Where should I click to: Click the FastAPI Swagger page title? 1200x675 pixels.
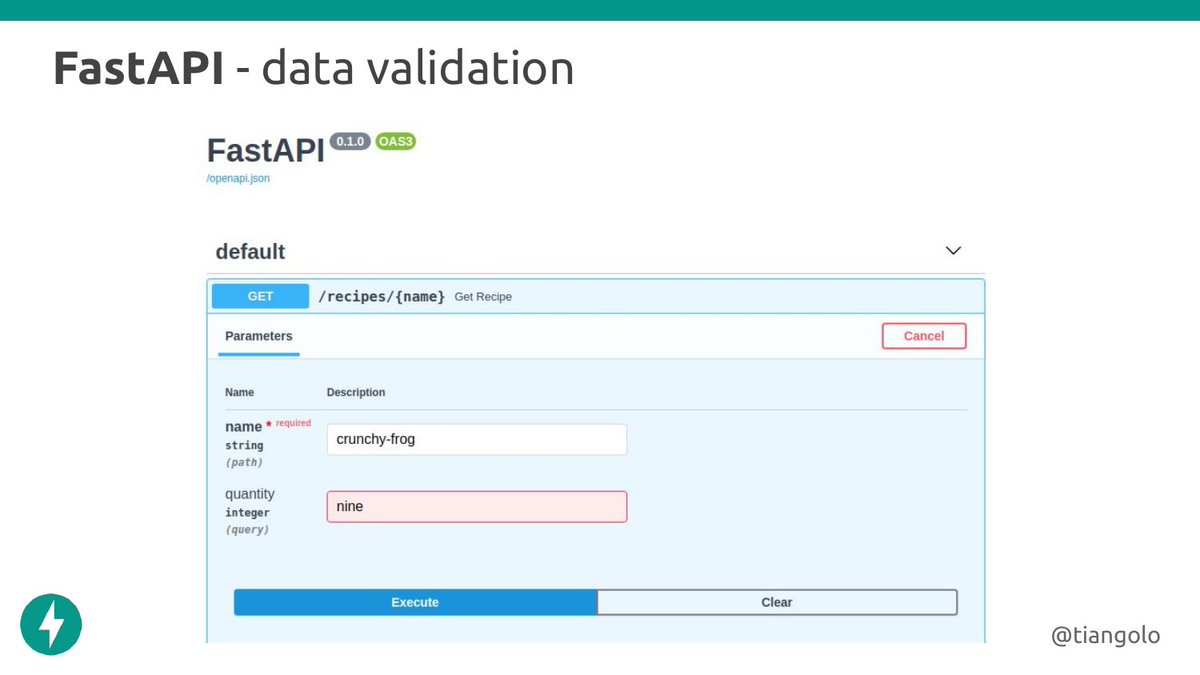click(x=265, y=150)
